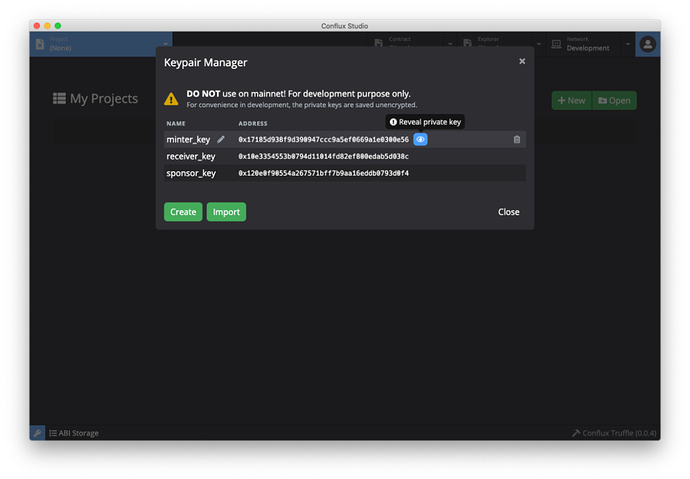The image size is (690, 479).
Task: Select the sponsor_key row
Action: [x=191, y=174]
